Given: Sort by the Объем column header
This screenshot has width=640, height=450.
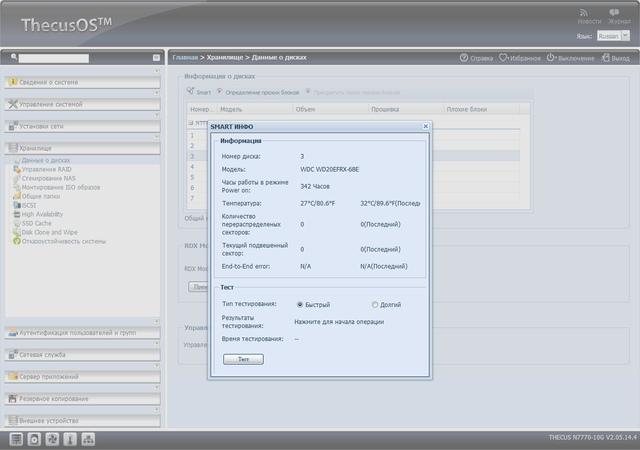Looking at the screenshot, I should pyautogui.click(x=331, y=109).
